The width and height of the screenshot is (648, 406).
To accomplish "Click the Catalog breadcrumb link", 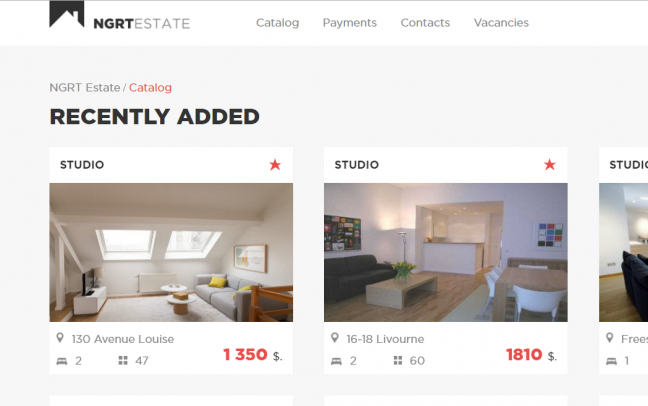I will pyautogui.click(x=150, y=88).
